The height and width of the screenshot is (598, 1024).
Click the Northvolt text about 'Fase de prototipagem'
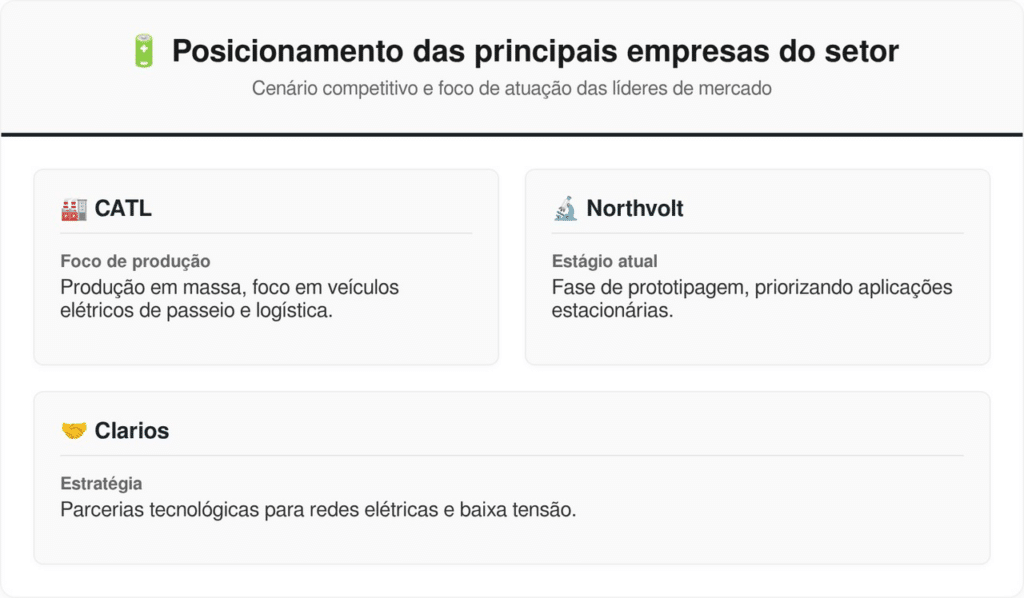coord(751,298)
